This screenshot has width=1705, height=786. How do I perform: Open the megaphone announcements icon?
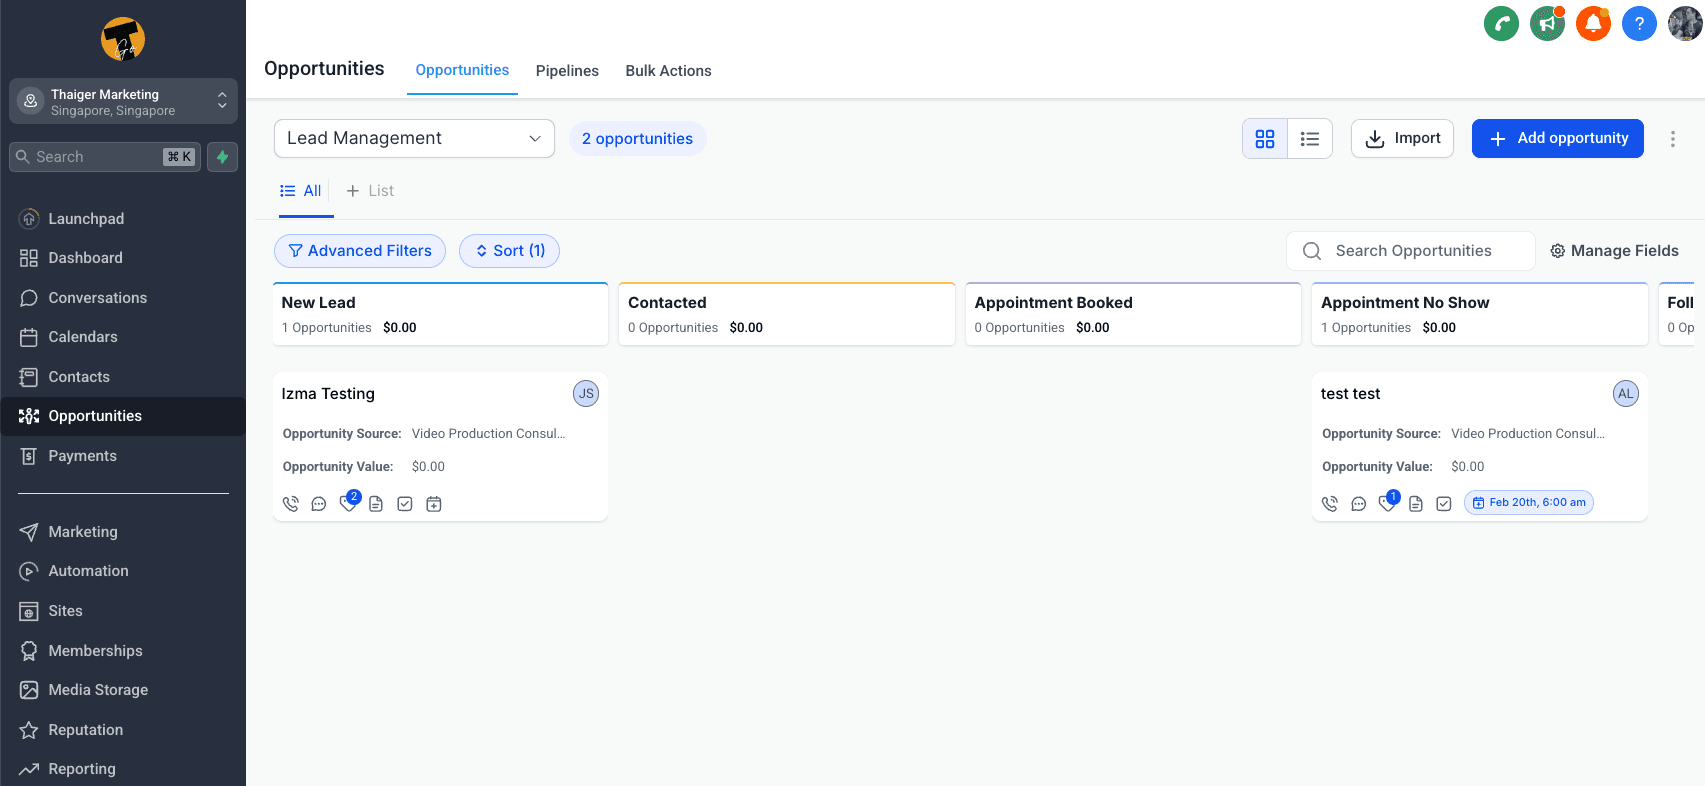tap(1547, 23)
